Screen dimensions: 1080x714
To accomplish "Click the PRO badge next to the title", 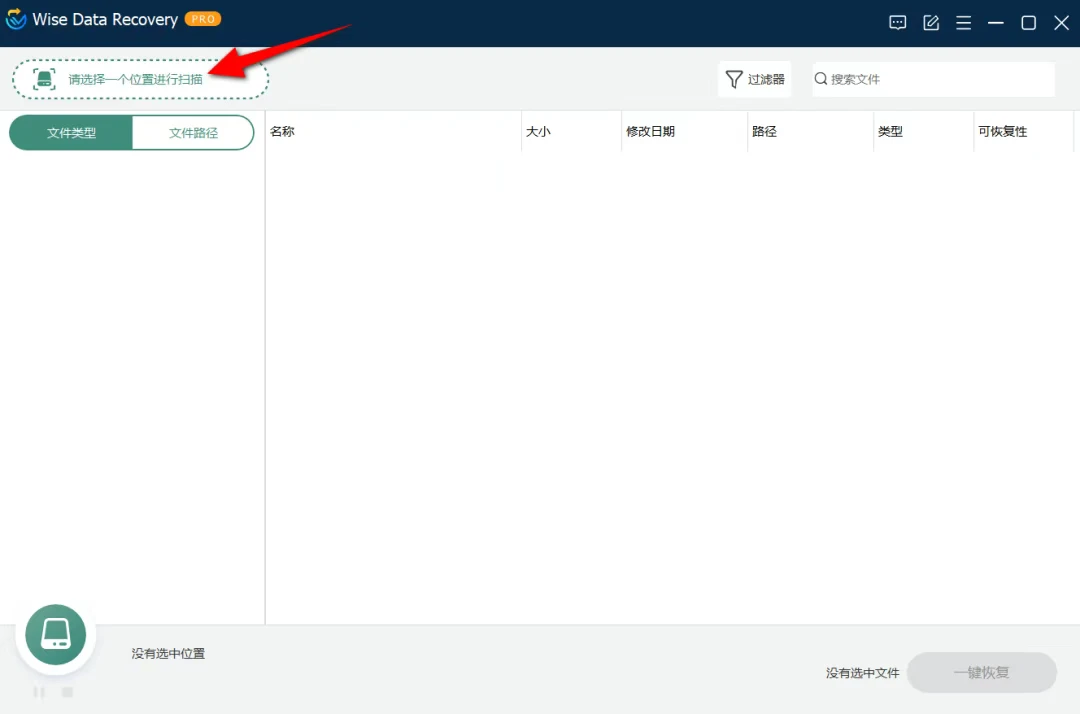I will click(202, 18).
